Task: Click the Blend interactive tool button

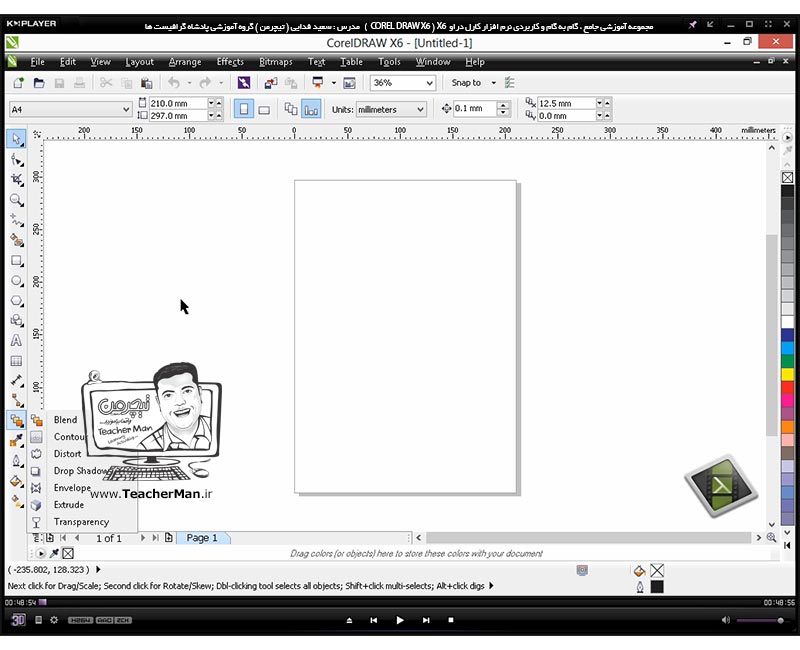Action: [16, 420]
